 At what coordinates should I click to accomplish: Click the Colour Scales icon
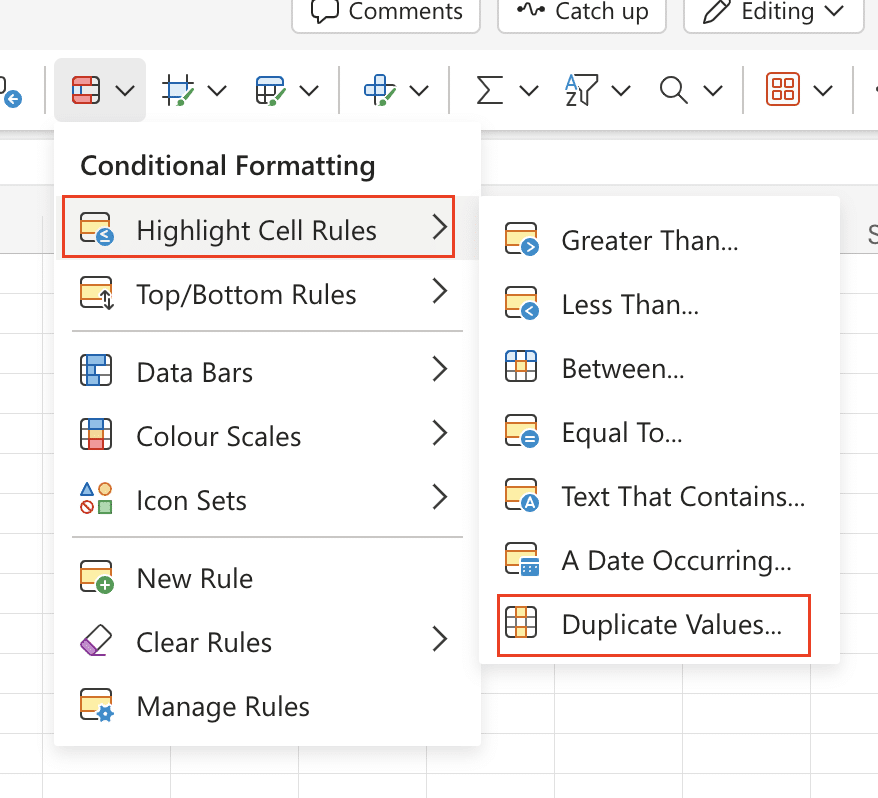[96, 434]
